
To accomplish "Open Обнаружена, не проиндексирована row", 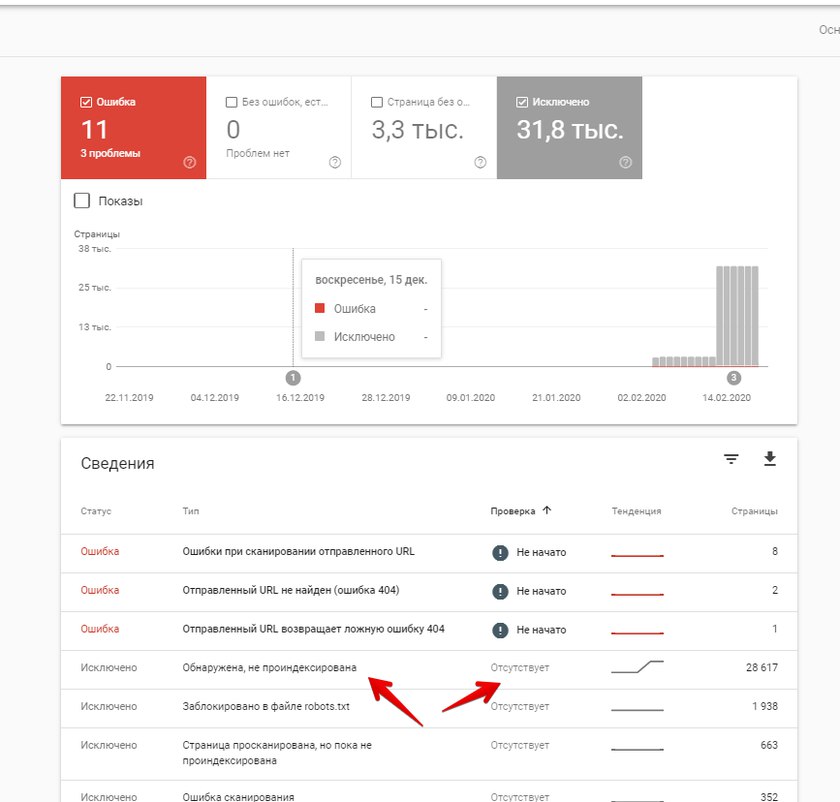I will [429, 669].
